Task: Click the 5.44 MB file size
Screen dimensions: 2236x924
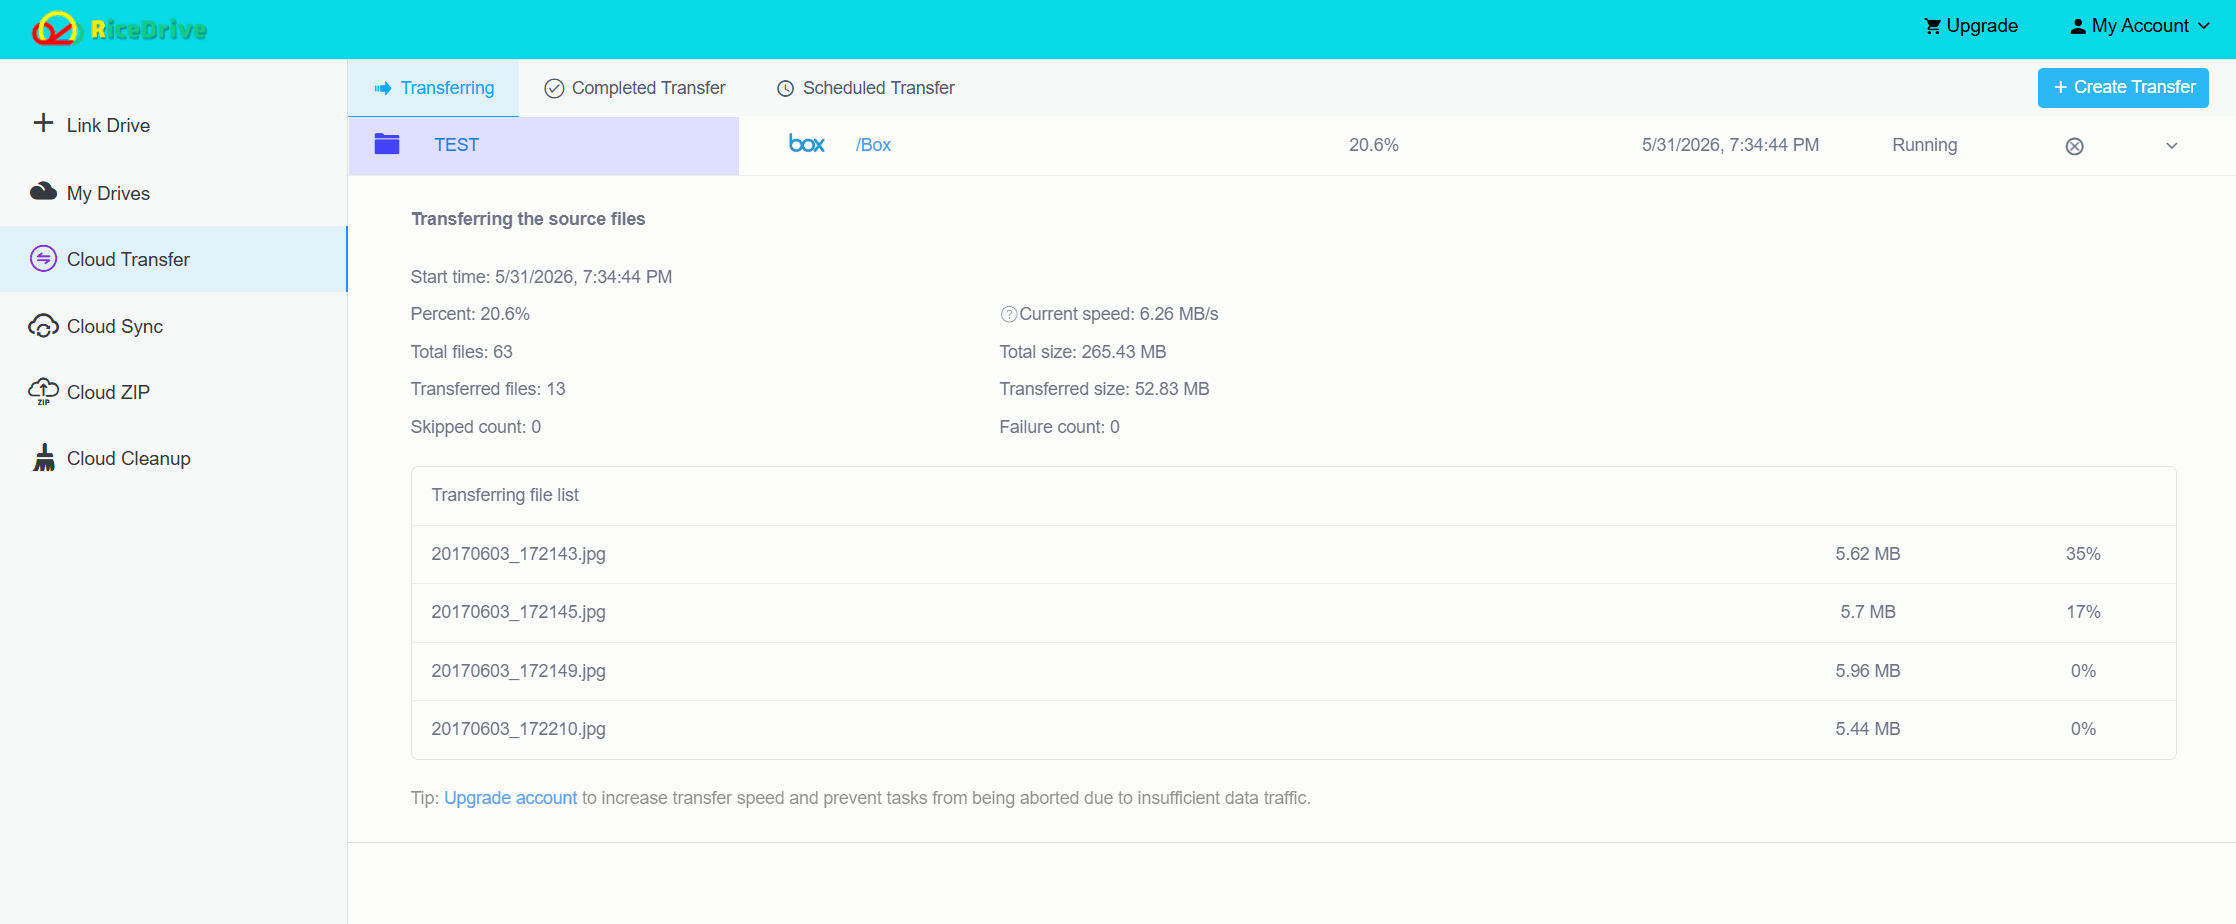Action: (x=1868, y=729)
